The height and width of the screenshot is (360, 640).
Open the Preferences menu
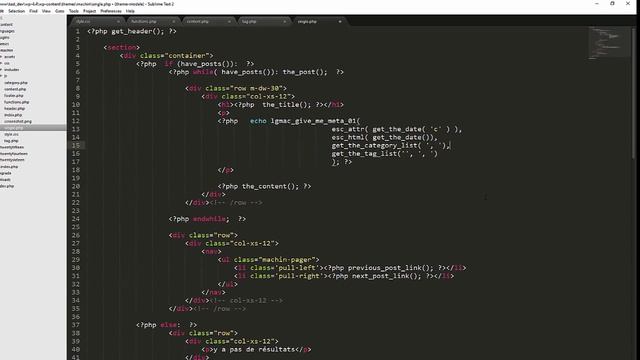pos(111,11)
